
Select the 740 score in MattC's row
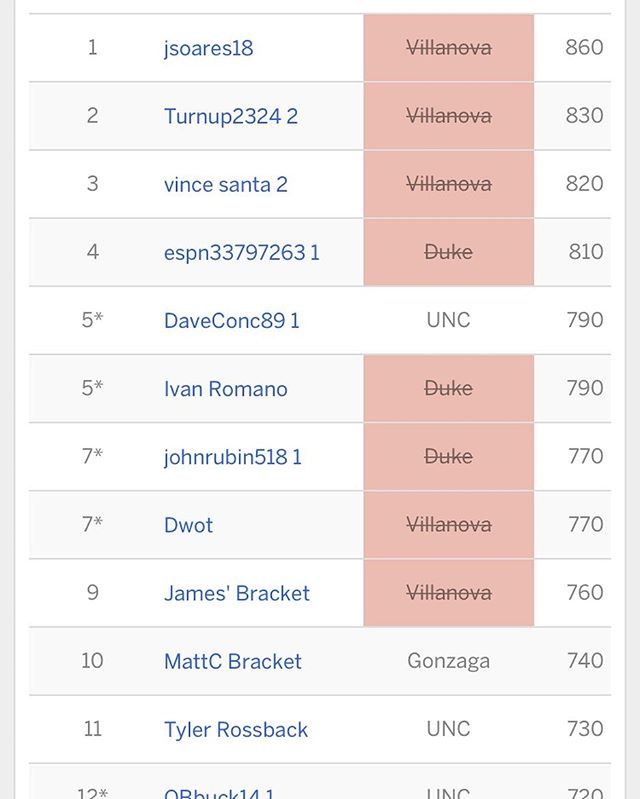[x=584, y=661]
